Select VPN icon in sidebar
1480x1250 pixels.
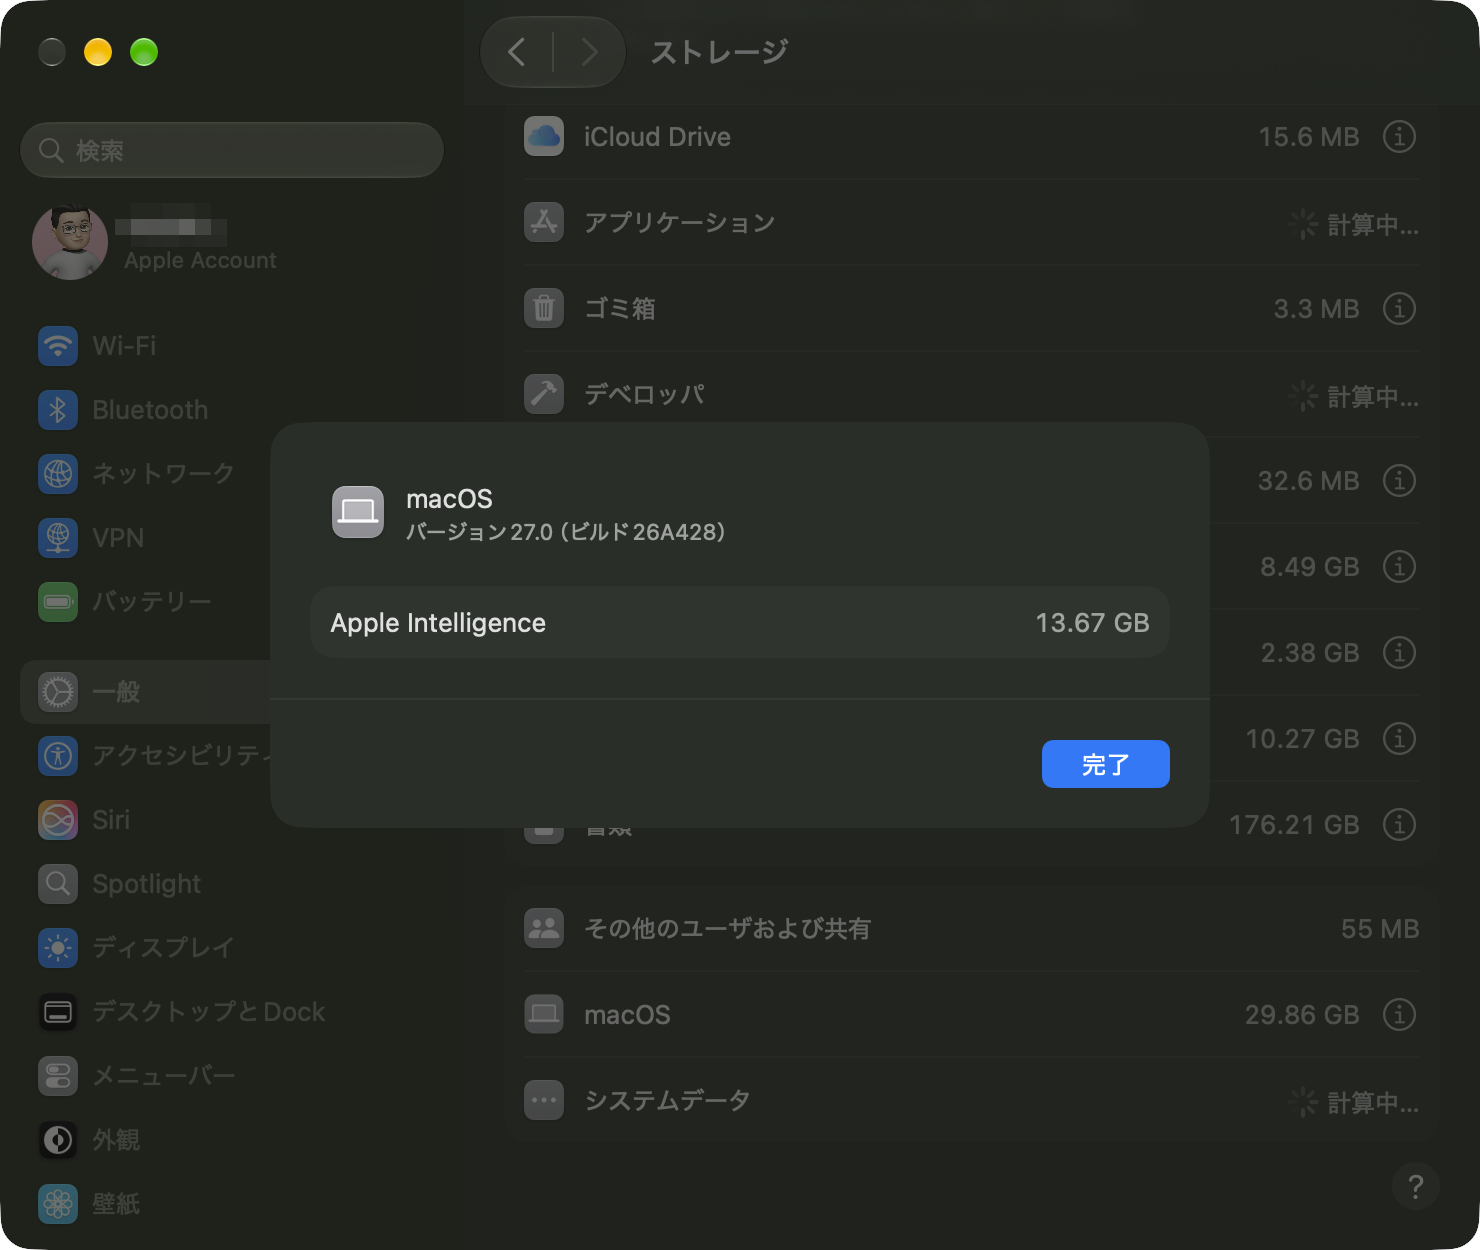[58, 538]
